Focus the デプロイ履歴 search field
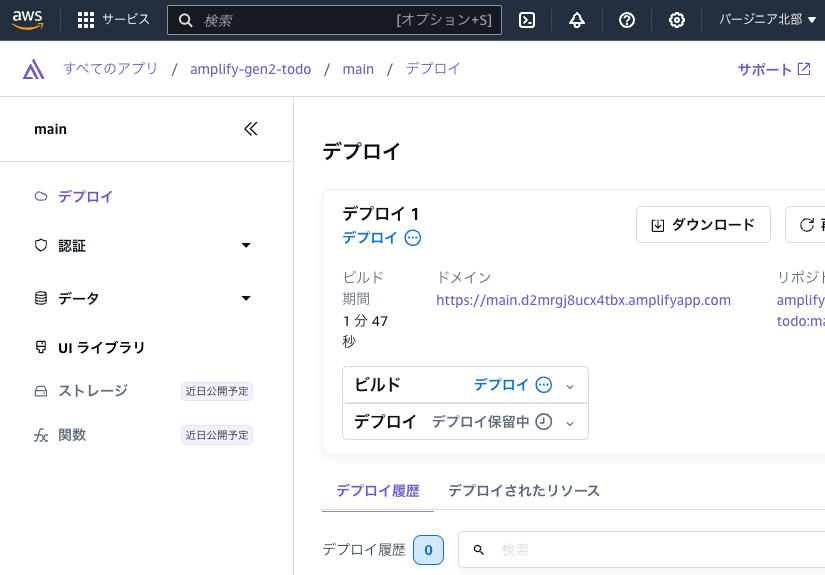825x575 pixels. (641, 550)
